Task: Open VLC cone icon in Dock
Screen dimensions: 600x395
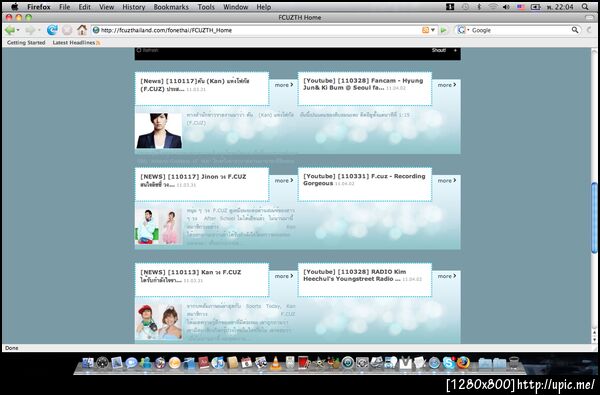Action: coord(275,363)
